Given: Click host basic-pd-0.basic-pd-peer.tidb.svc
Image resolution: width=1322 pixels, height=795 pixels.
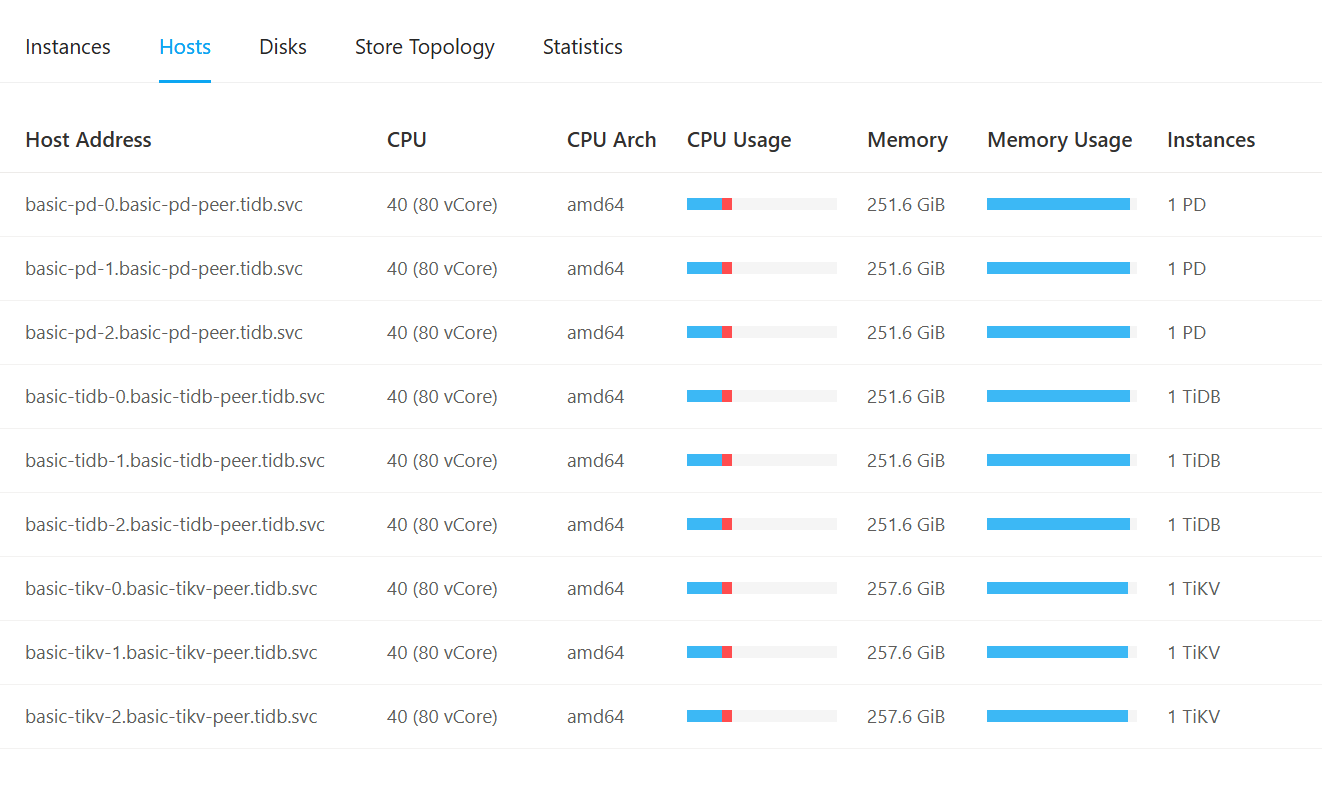Looking at the screenshot, I should point(164,205).
